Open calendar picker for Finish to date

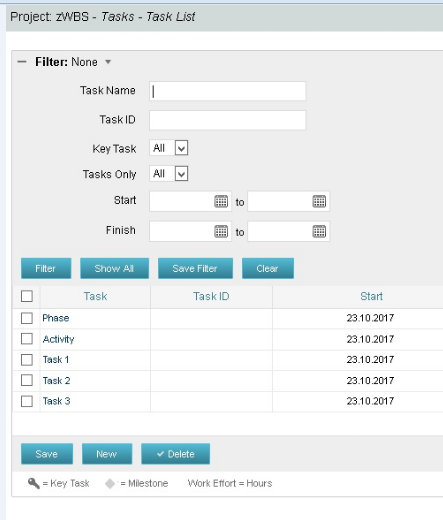[319, 231]
